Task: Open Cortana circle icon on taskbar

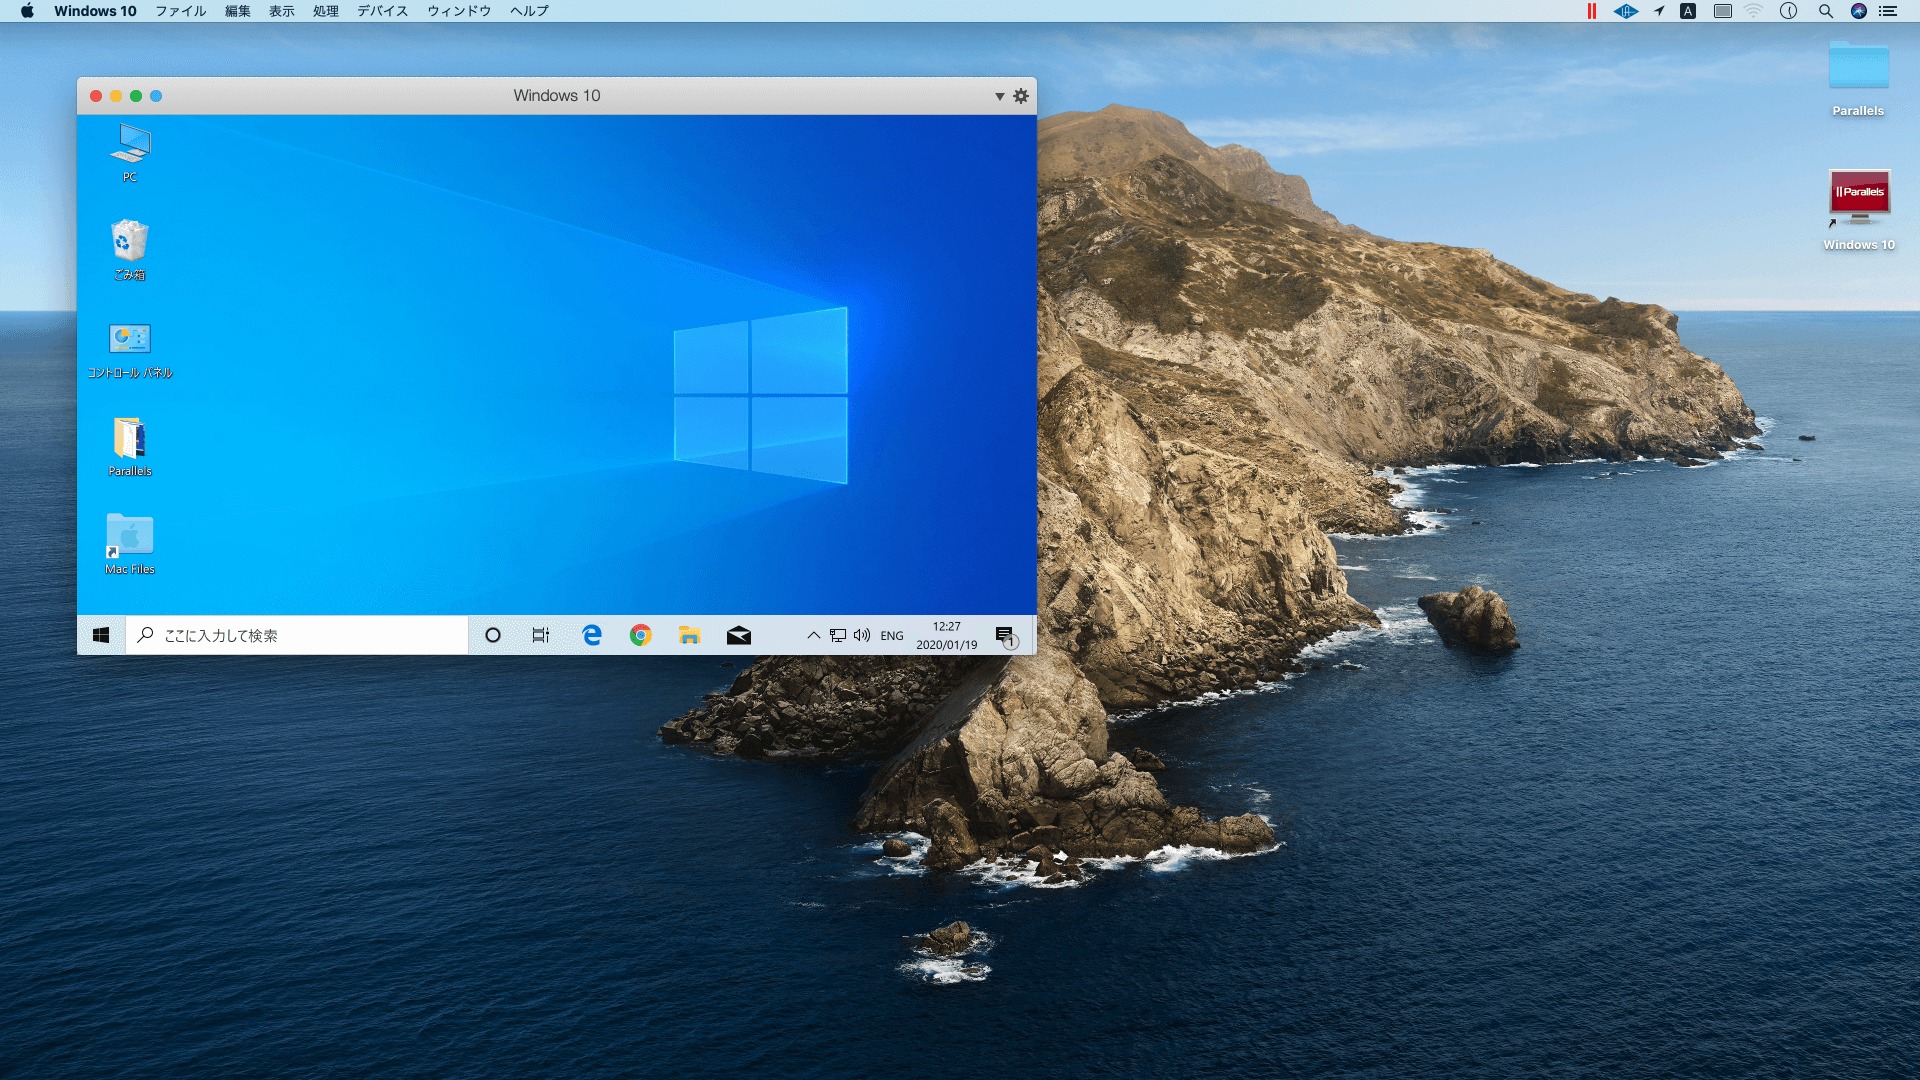Action: (493, 635)
